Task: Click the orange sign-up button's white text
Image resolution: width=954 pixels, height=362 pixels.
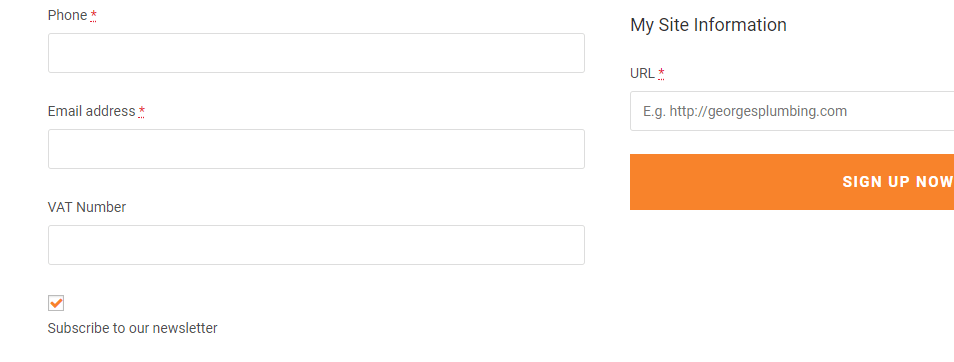Action: 898,182
